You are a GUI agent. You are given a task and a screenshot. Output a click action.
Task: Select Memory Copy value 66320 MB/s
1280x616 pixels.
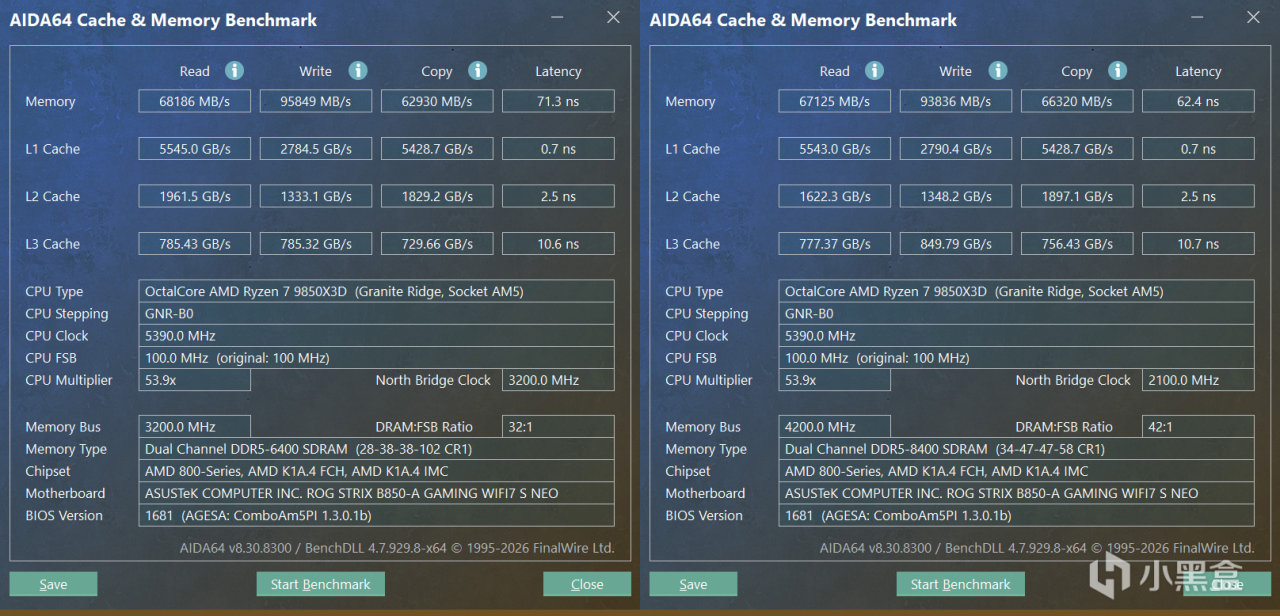1077,101
